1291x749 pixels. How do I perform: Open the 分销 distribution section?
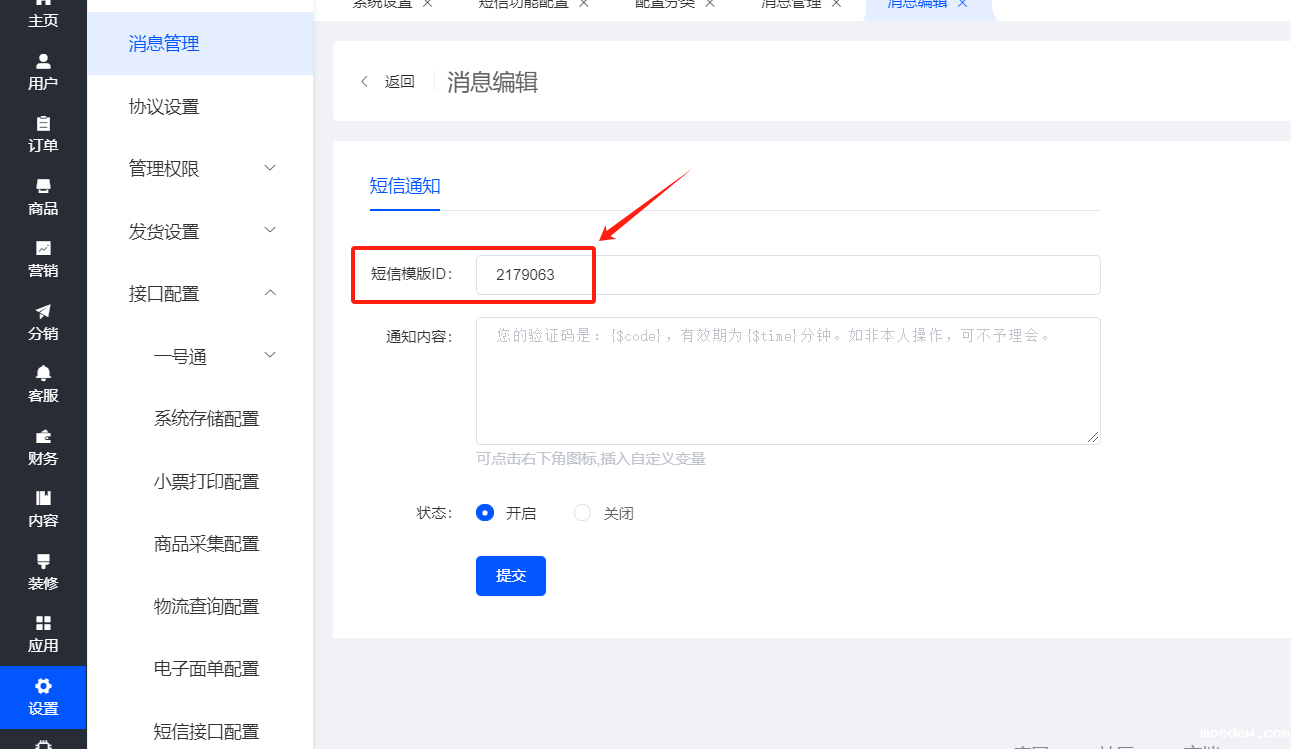(43, 322)
